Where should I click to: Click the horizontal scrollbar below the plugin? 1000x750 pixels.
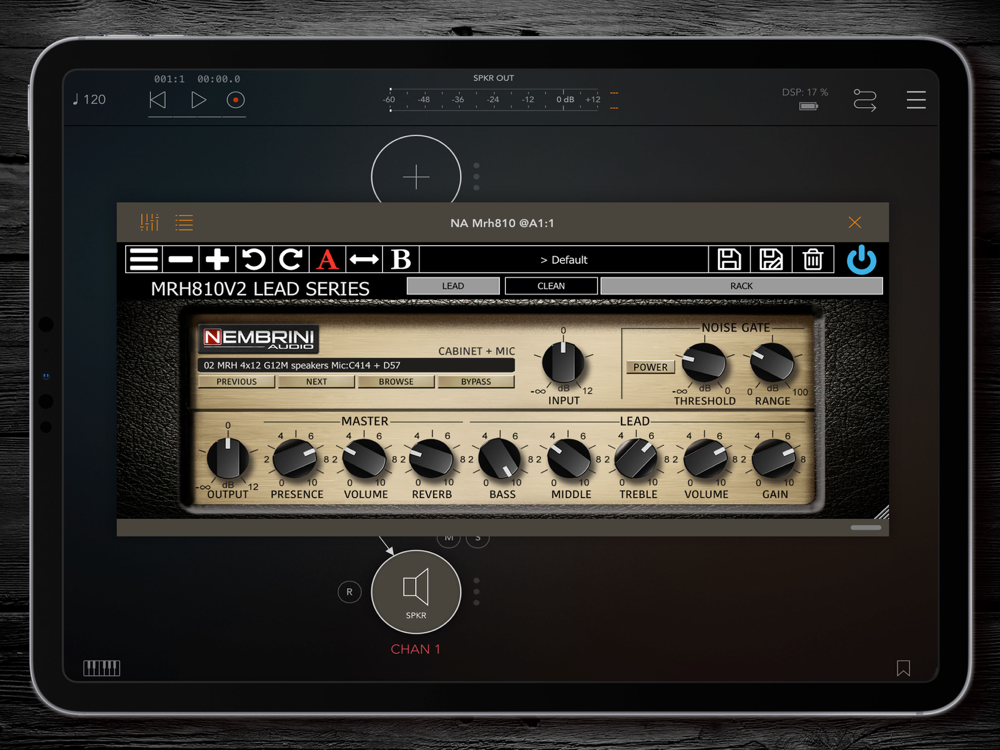865,527
